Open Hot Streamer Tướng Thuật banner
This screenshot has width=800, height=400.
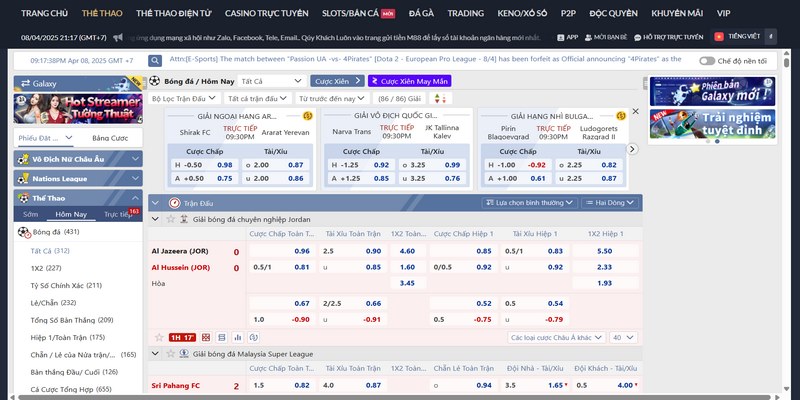coord(78,109)
